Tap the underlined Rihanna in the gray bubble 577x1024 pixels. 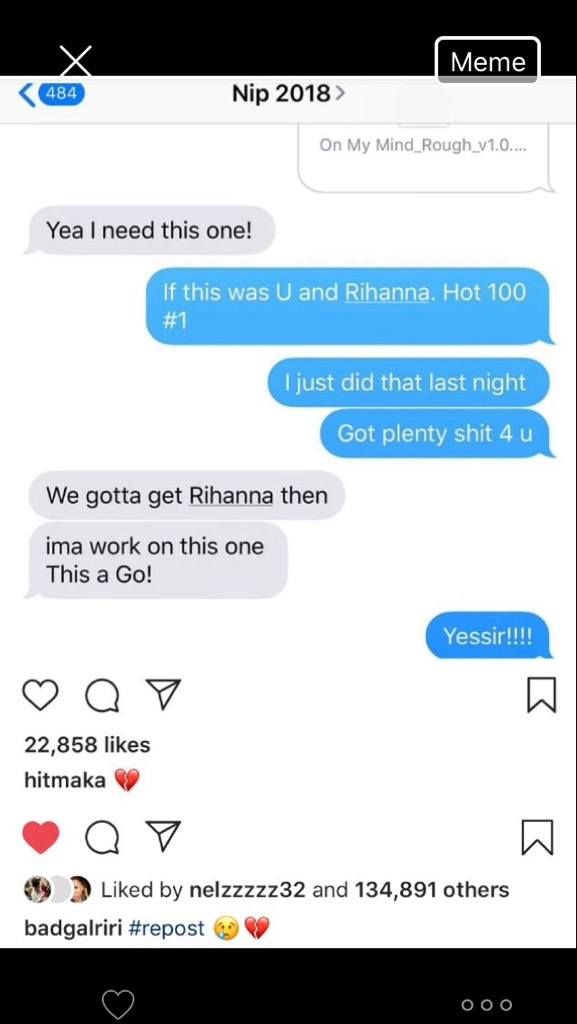coord(231,495)
